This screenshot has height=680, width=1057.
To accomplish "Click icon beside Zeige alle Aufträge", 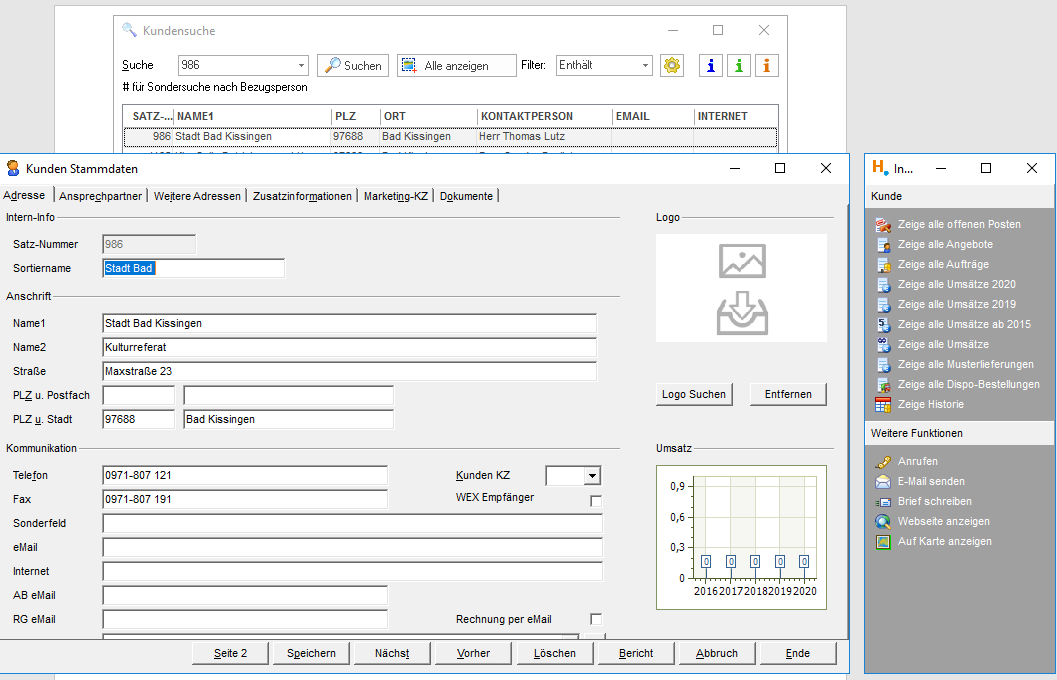I will [883, 265].
